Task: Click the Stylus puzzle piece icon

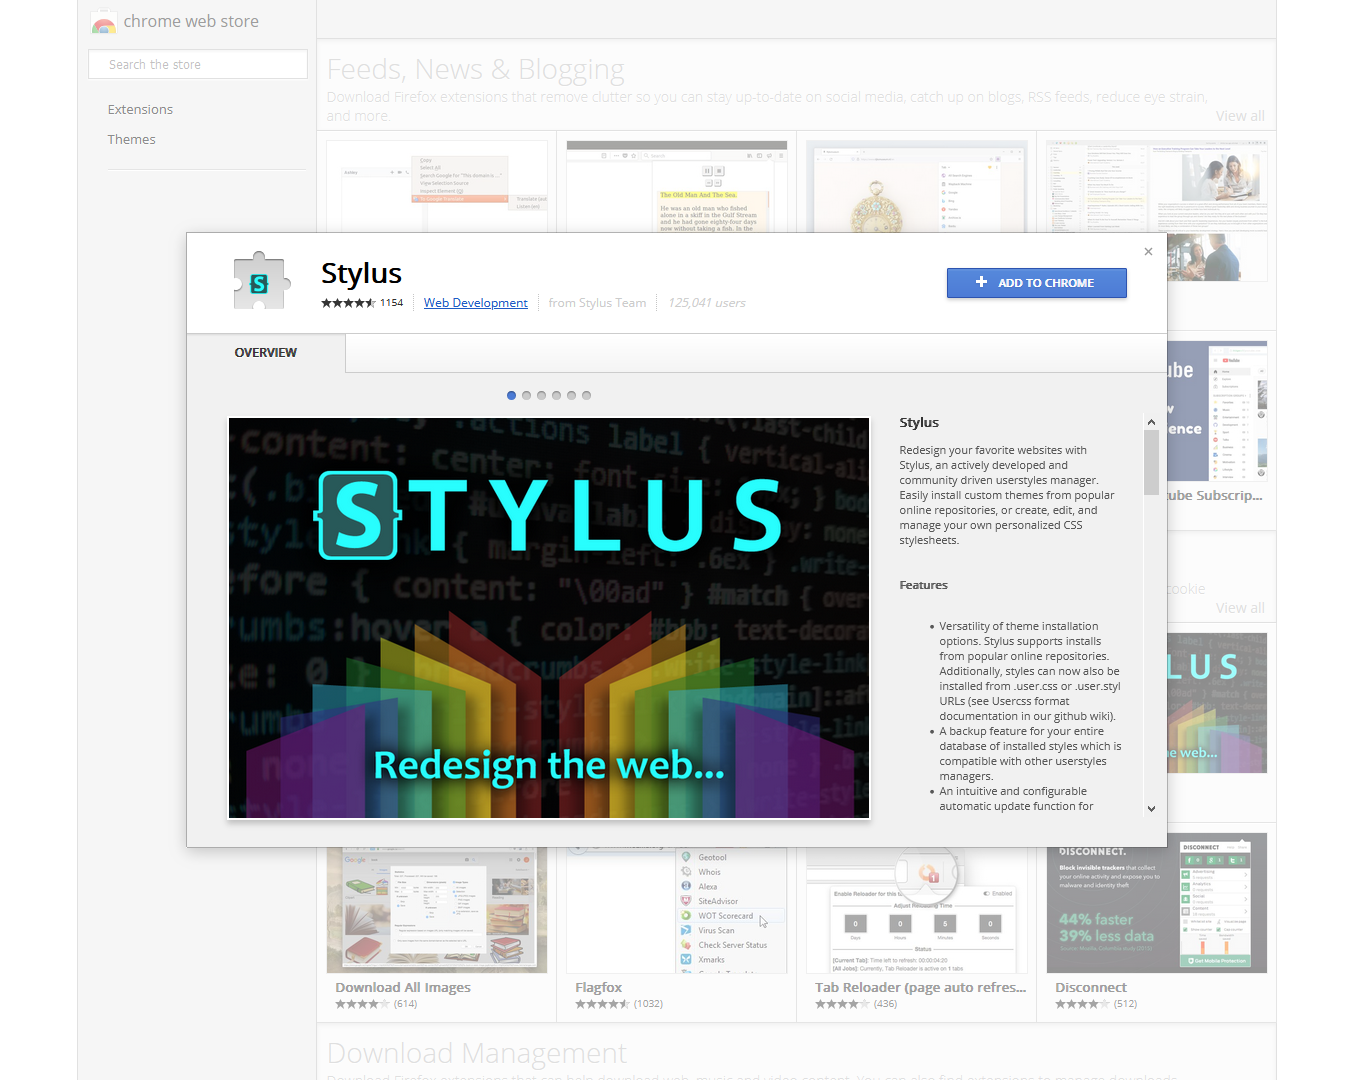Action: 260,281
